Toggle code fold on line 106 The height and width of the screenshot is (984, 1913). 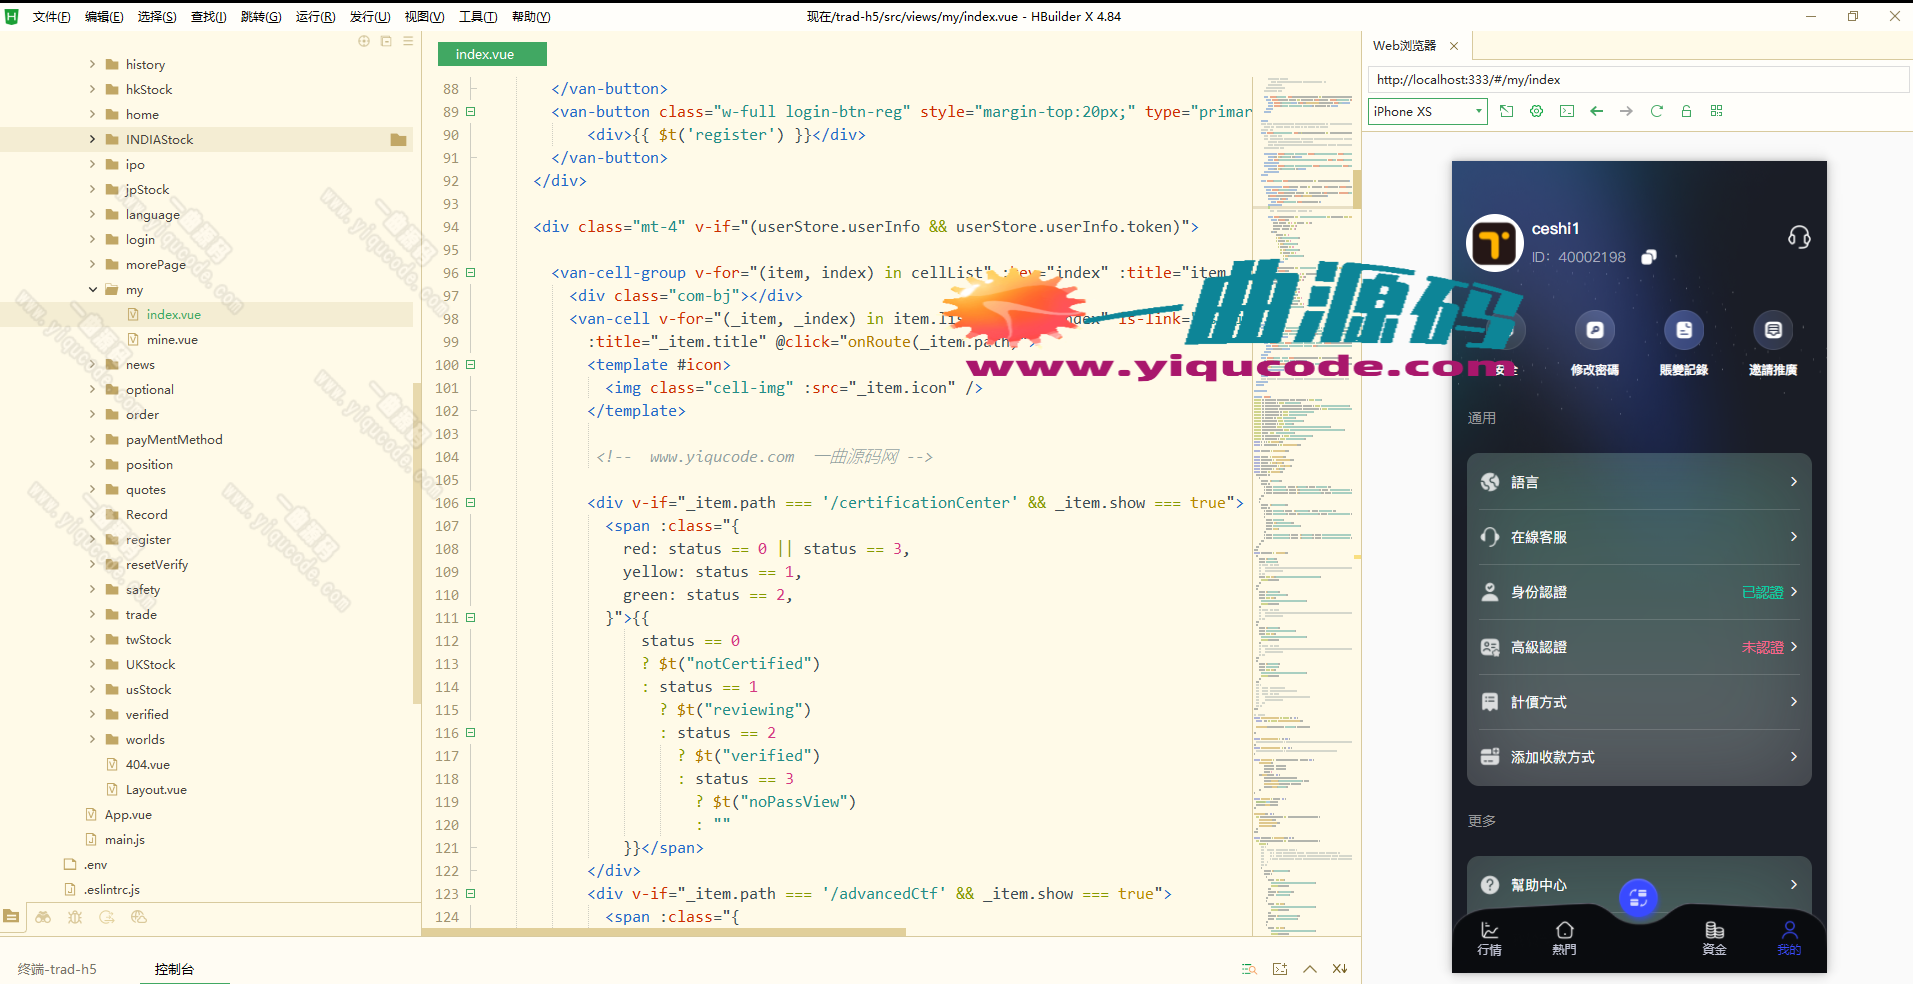[471, 503]
